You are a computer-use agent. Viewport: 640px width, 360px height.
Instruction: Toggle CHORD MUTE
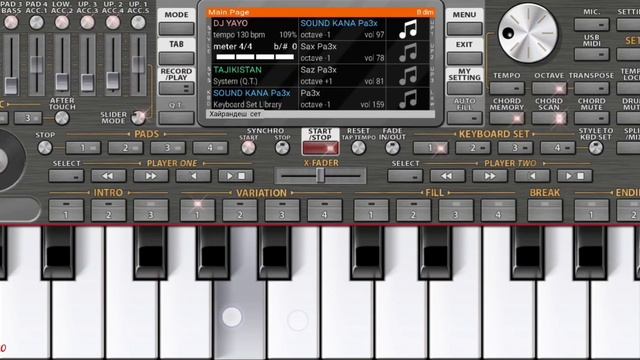pyautogui.click(x=591, y=118)
